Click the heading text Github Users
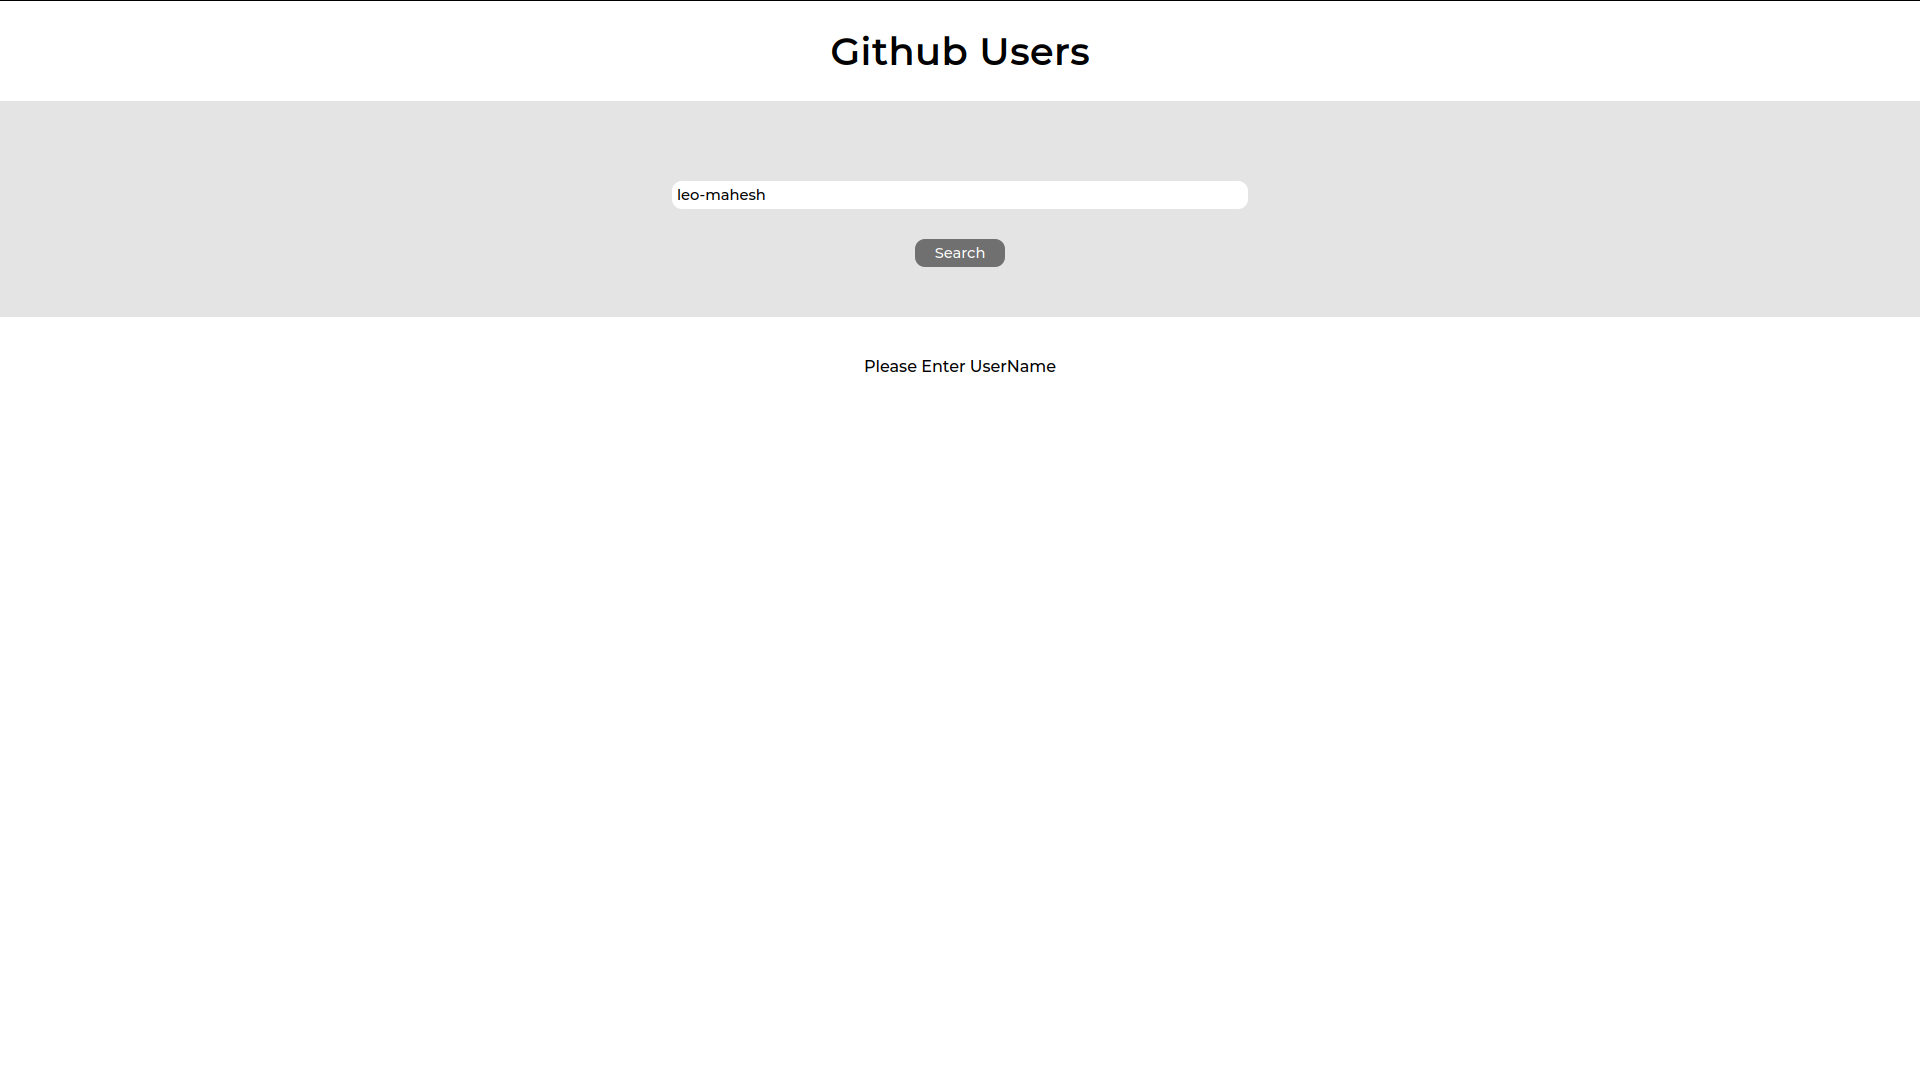The height and width of the screenshot is (1080, 1920). [x=959, y=51]
